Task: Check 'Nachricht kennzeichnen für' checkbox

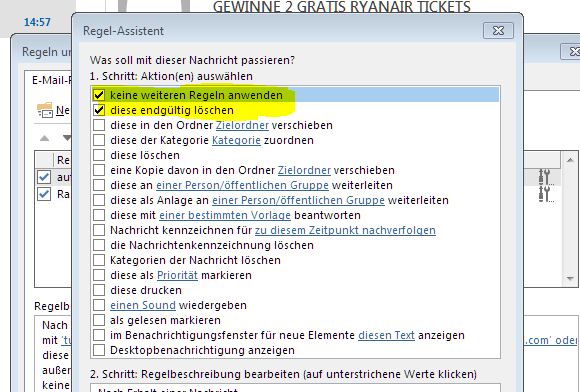Action: [x=99, y=230]
